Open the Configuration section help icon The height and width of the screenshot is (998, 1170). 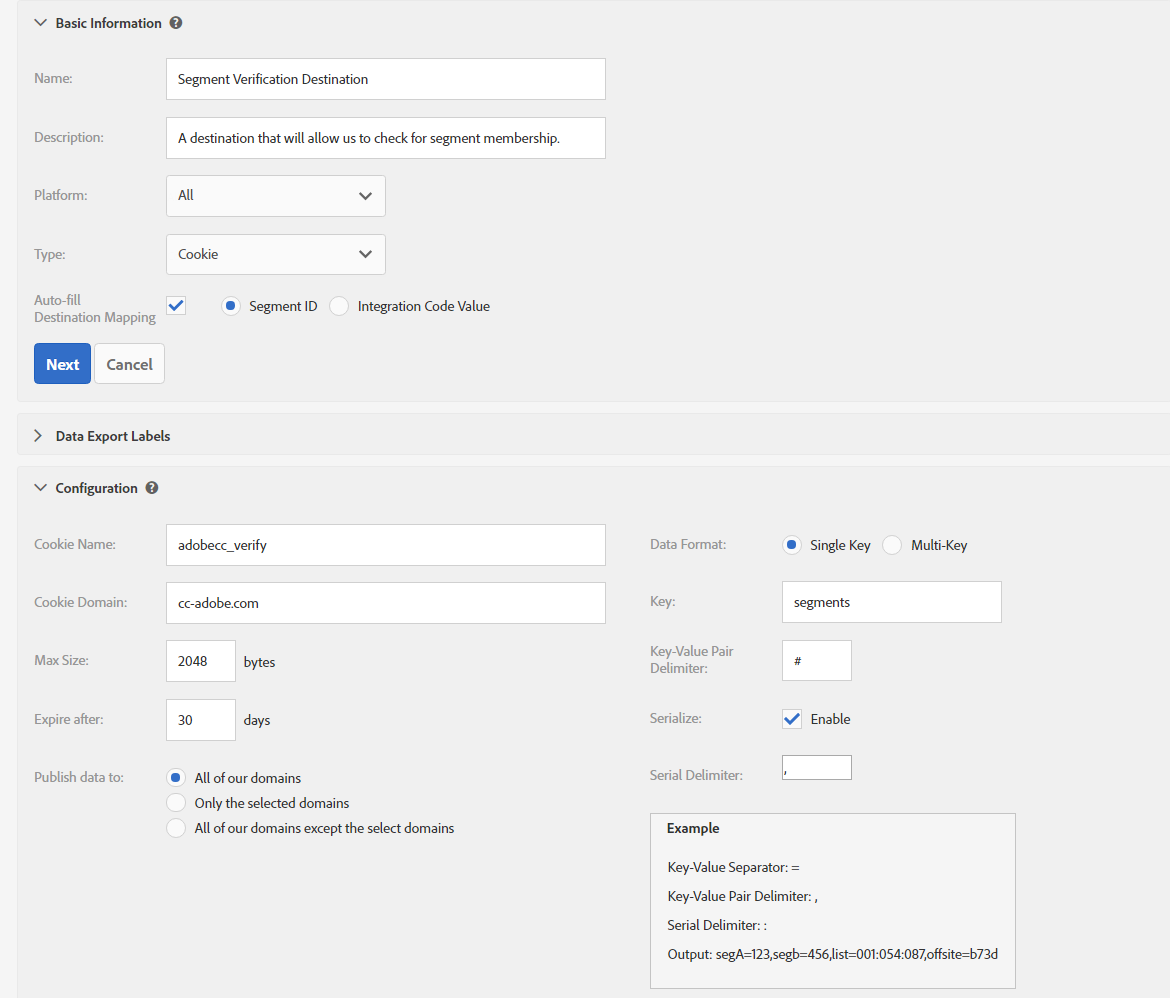(x=151, y=487)
